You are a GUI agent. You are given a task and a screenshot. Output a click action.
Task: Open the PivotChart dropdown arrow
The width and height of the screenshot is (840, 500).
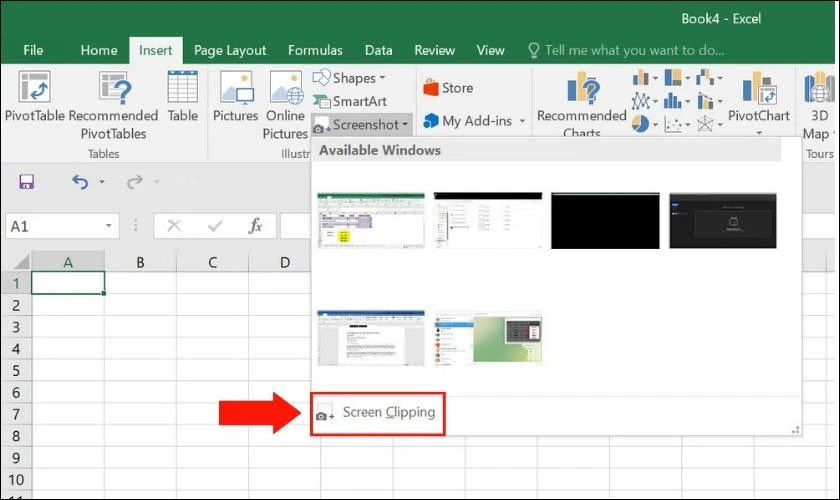[x=759, y=132]
